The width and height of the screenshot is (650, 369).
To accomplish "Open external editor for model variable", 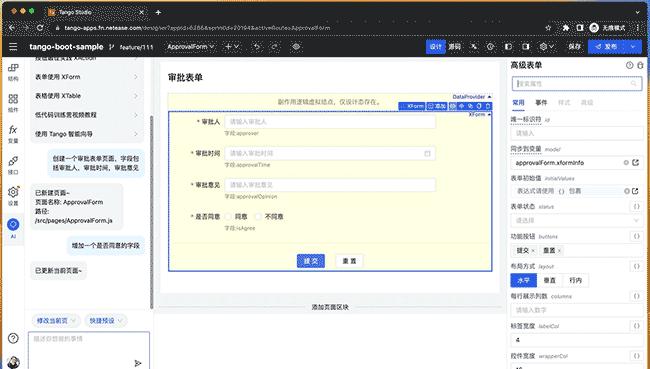I will (x=635, y=163).
